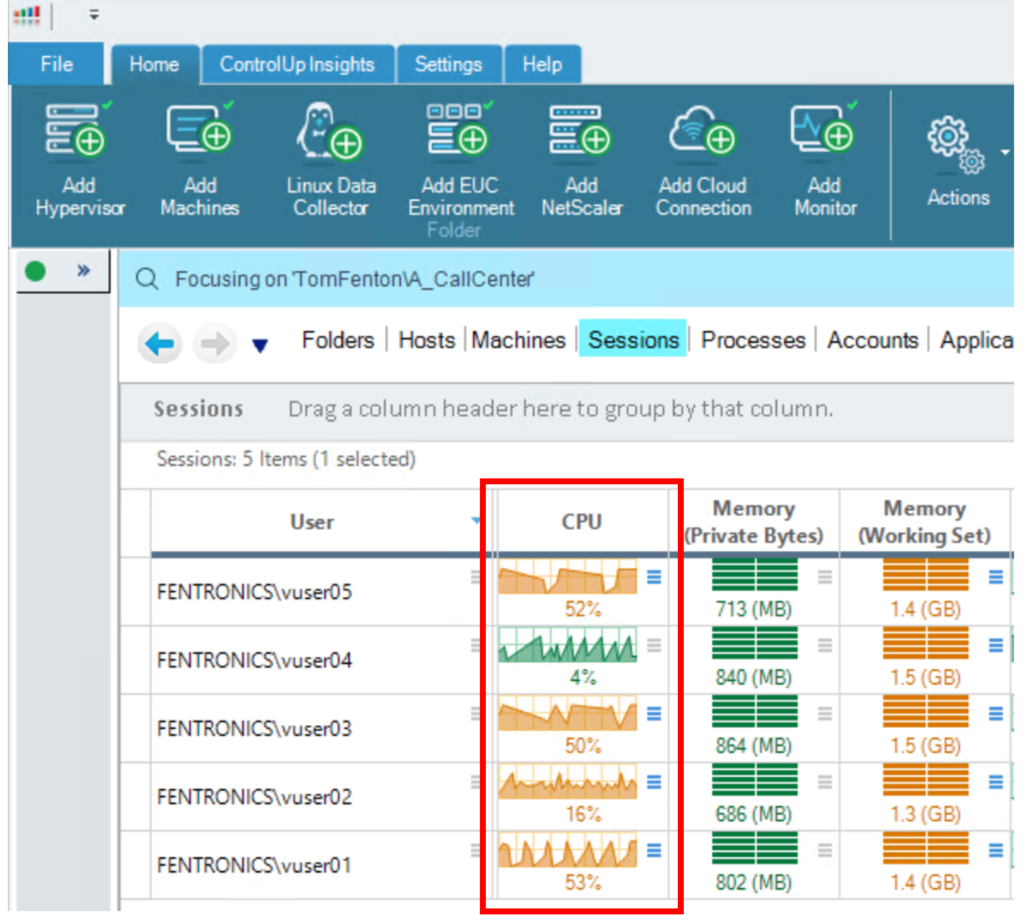Click the green status indicator dot
The image size is (1024, 923).
[35, 270]
